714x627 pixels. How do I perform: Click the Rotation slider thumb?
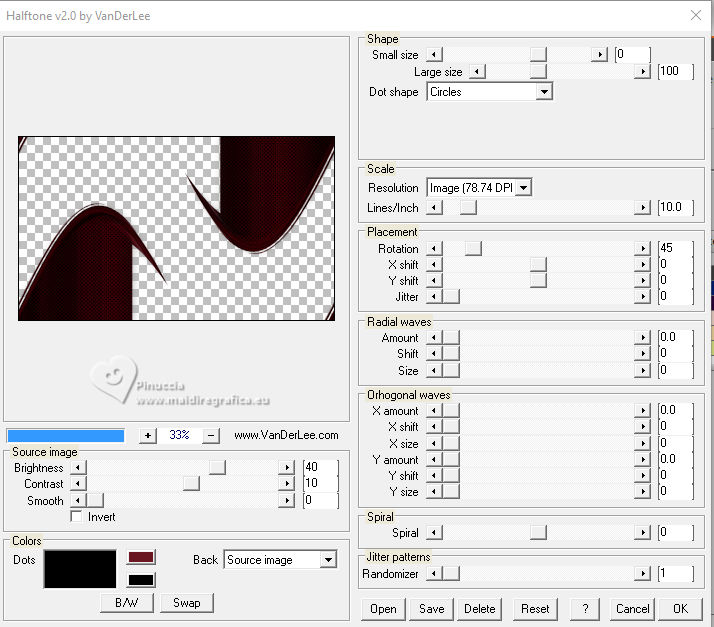pyautogui.click(x=473, y=248)
